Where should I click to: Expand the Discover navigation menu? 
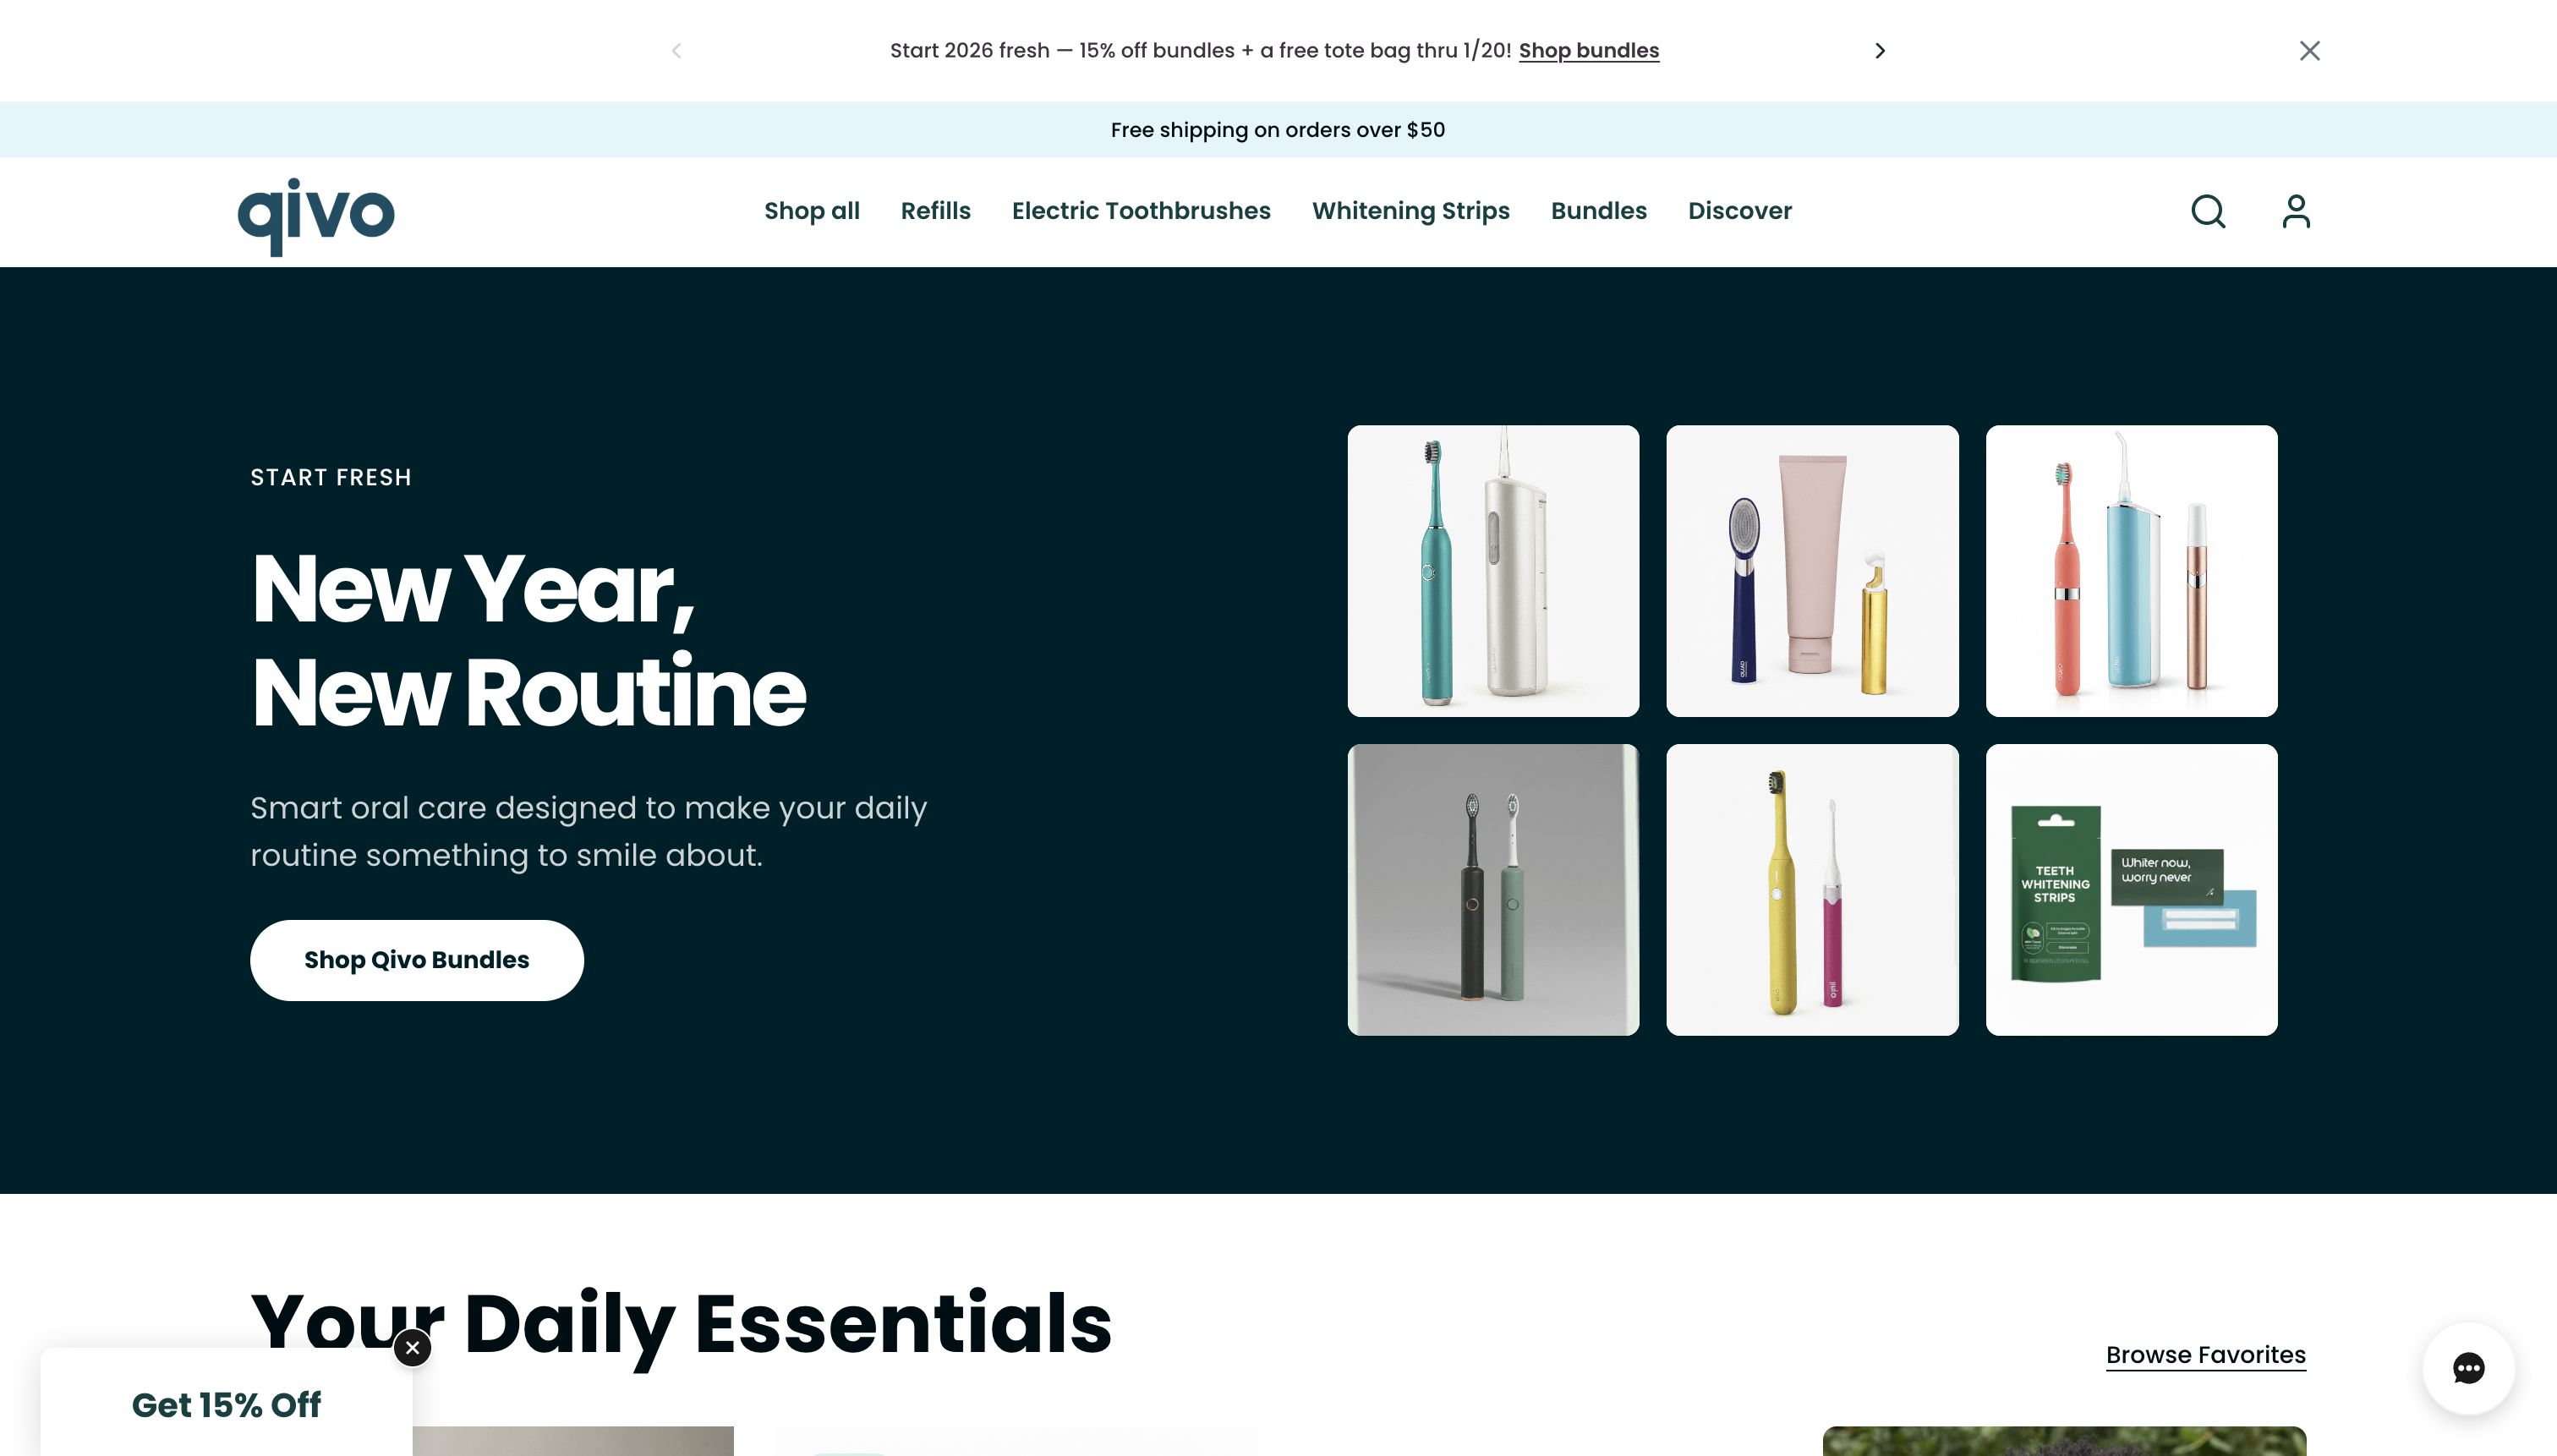[1739, 211]
